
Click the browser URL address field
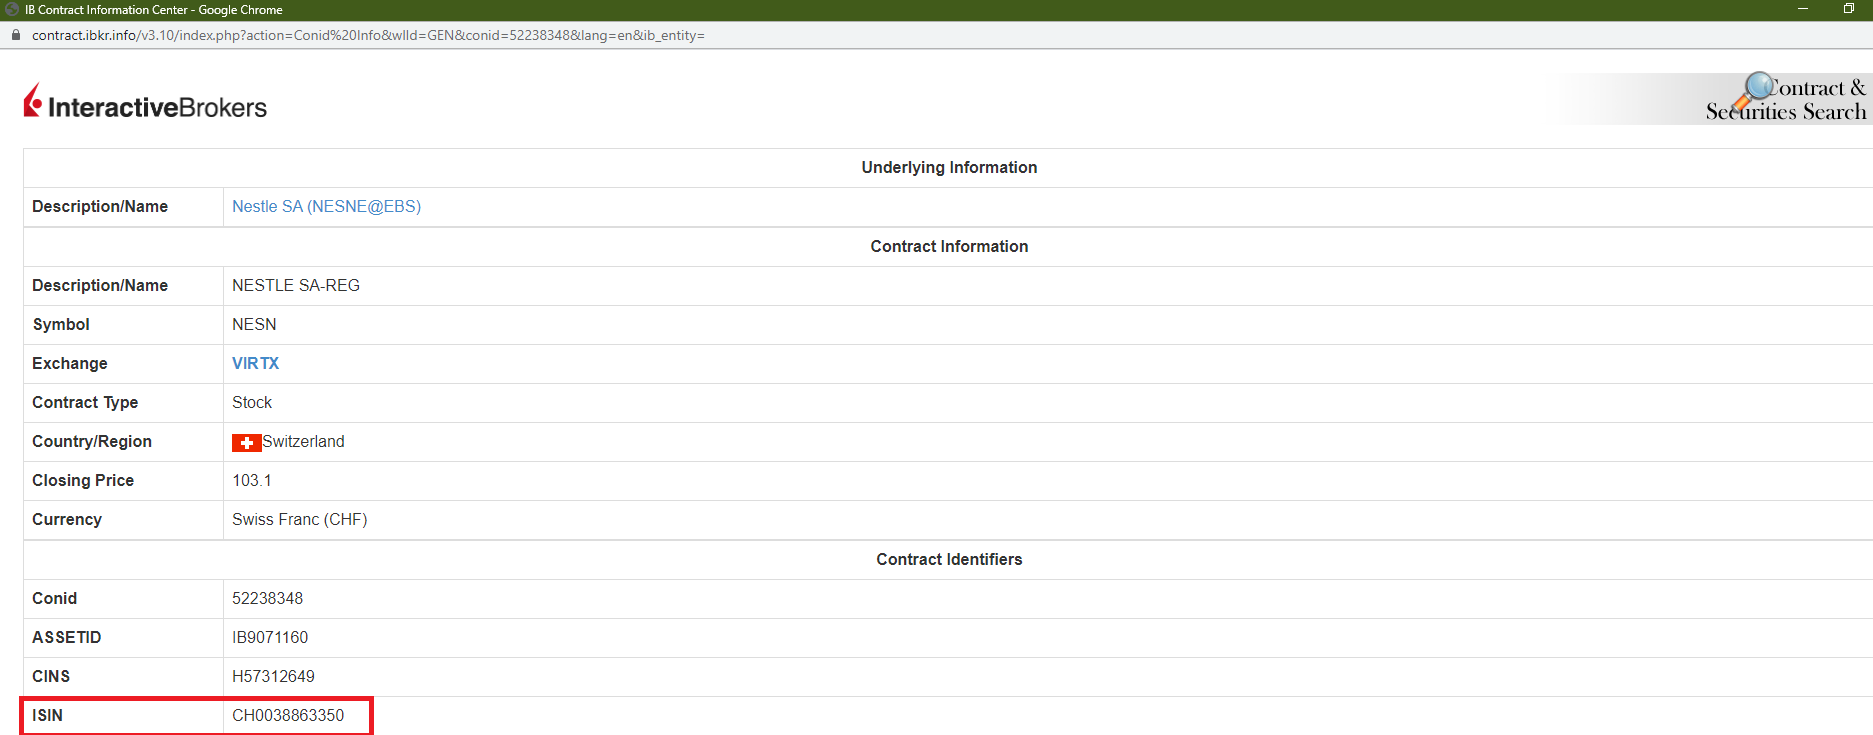click(x=368, y=35)
